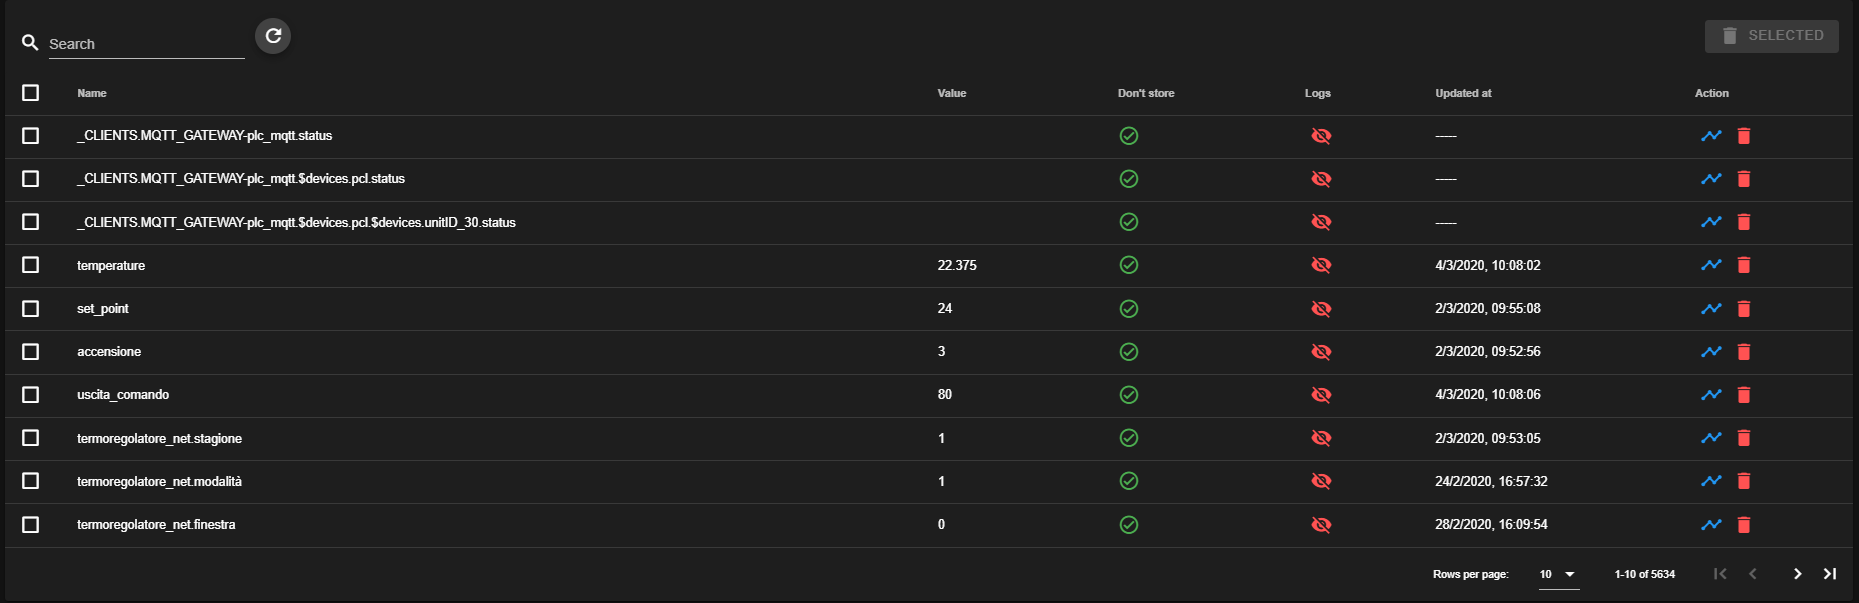Delete the set_point row with trash icon
The image size is (1859, 603).
(1744, 309)
